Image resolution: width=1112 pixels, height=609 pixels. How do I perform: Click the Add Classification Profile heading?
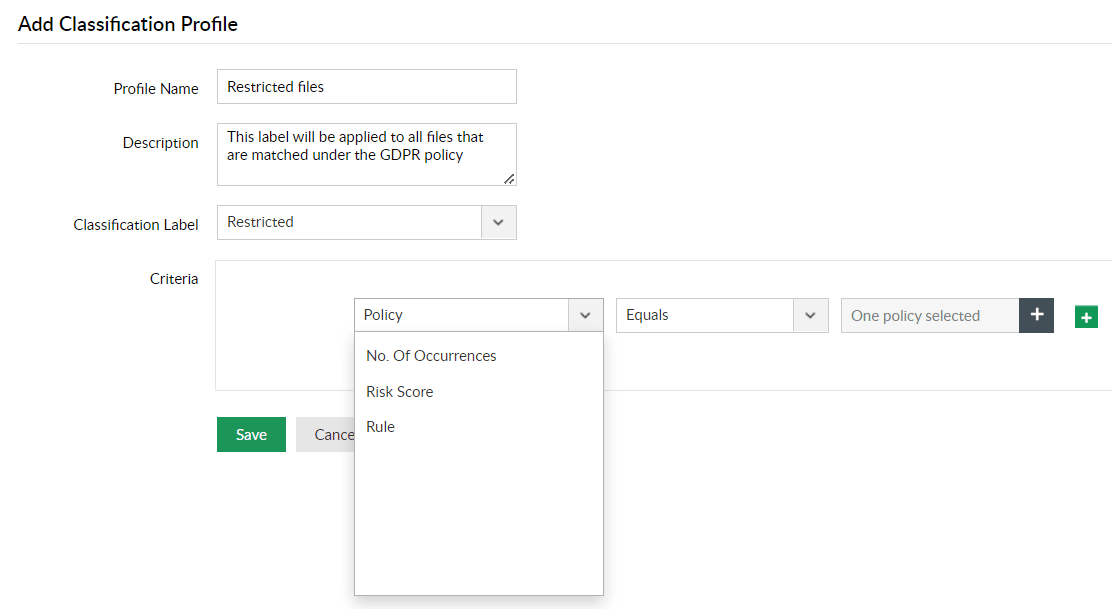(x=128, y=24)
